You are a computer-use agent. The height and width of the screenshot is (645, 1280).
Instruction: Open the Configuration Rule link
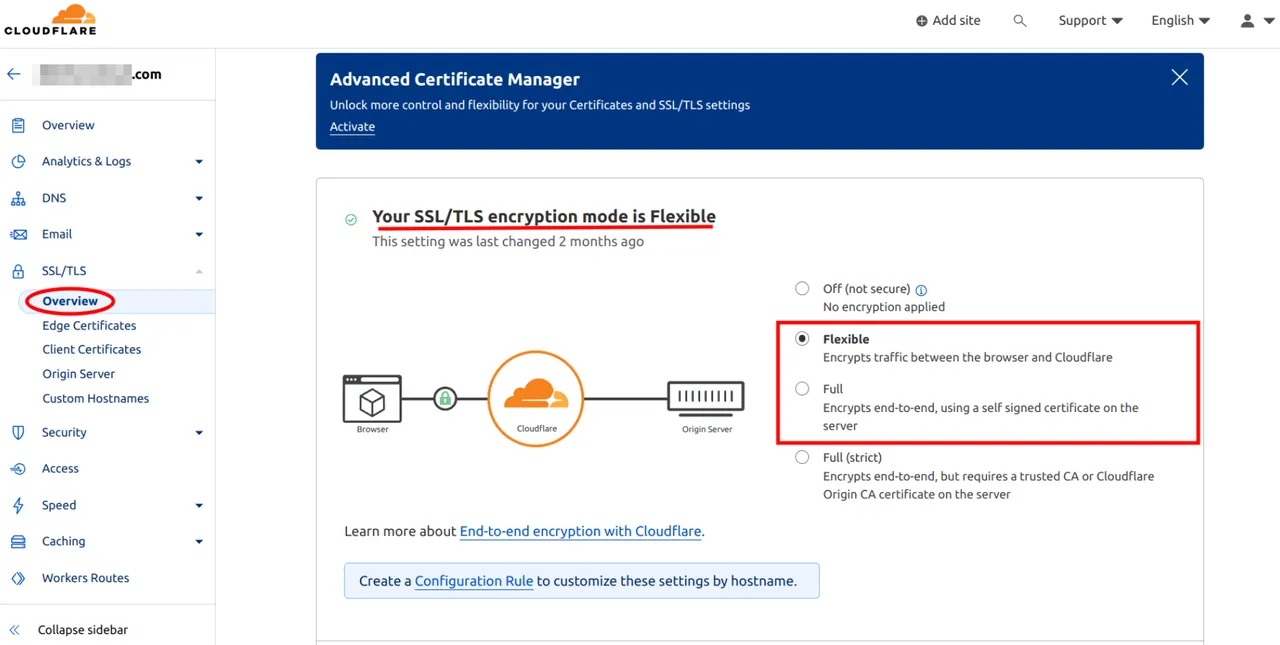click(474, 581)
